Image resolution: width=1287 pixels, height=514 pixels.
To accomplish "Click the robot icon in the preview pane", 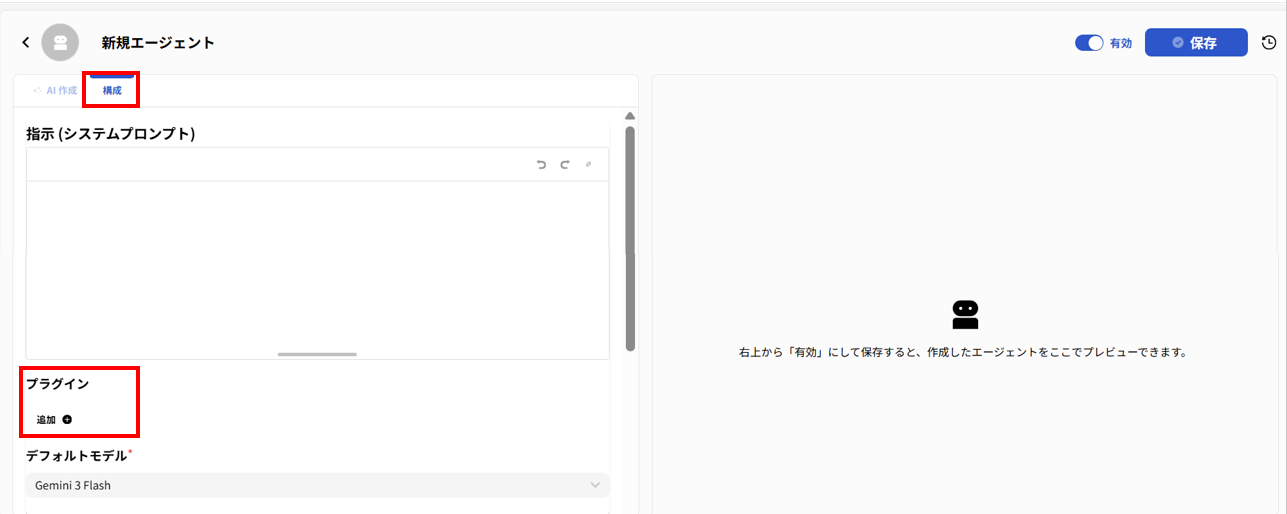I will coord(965,315).
